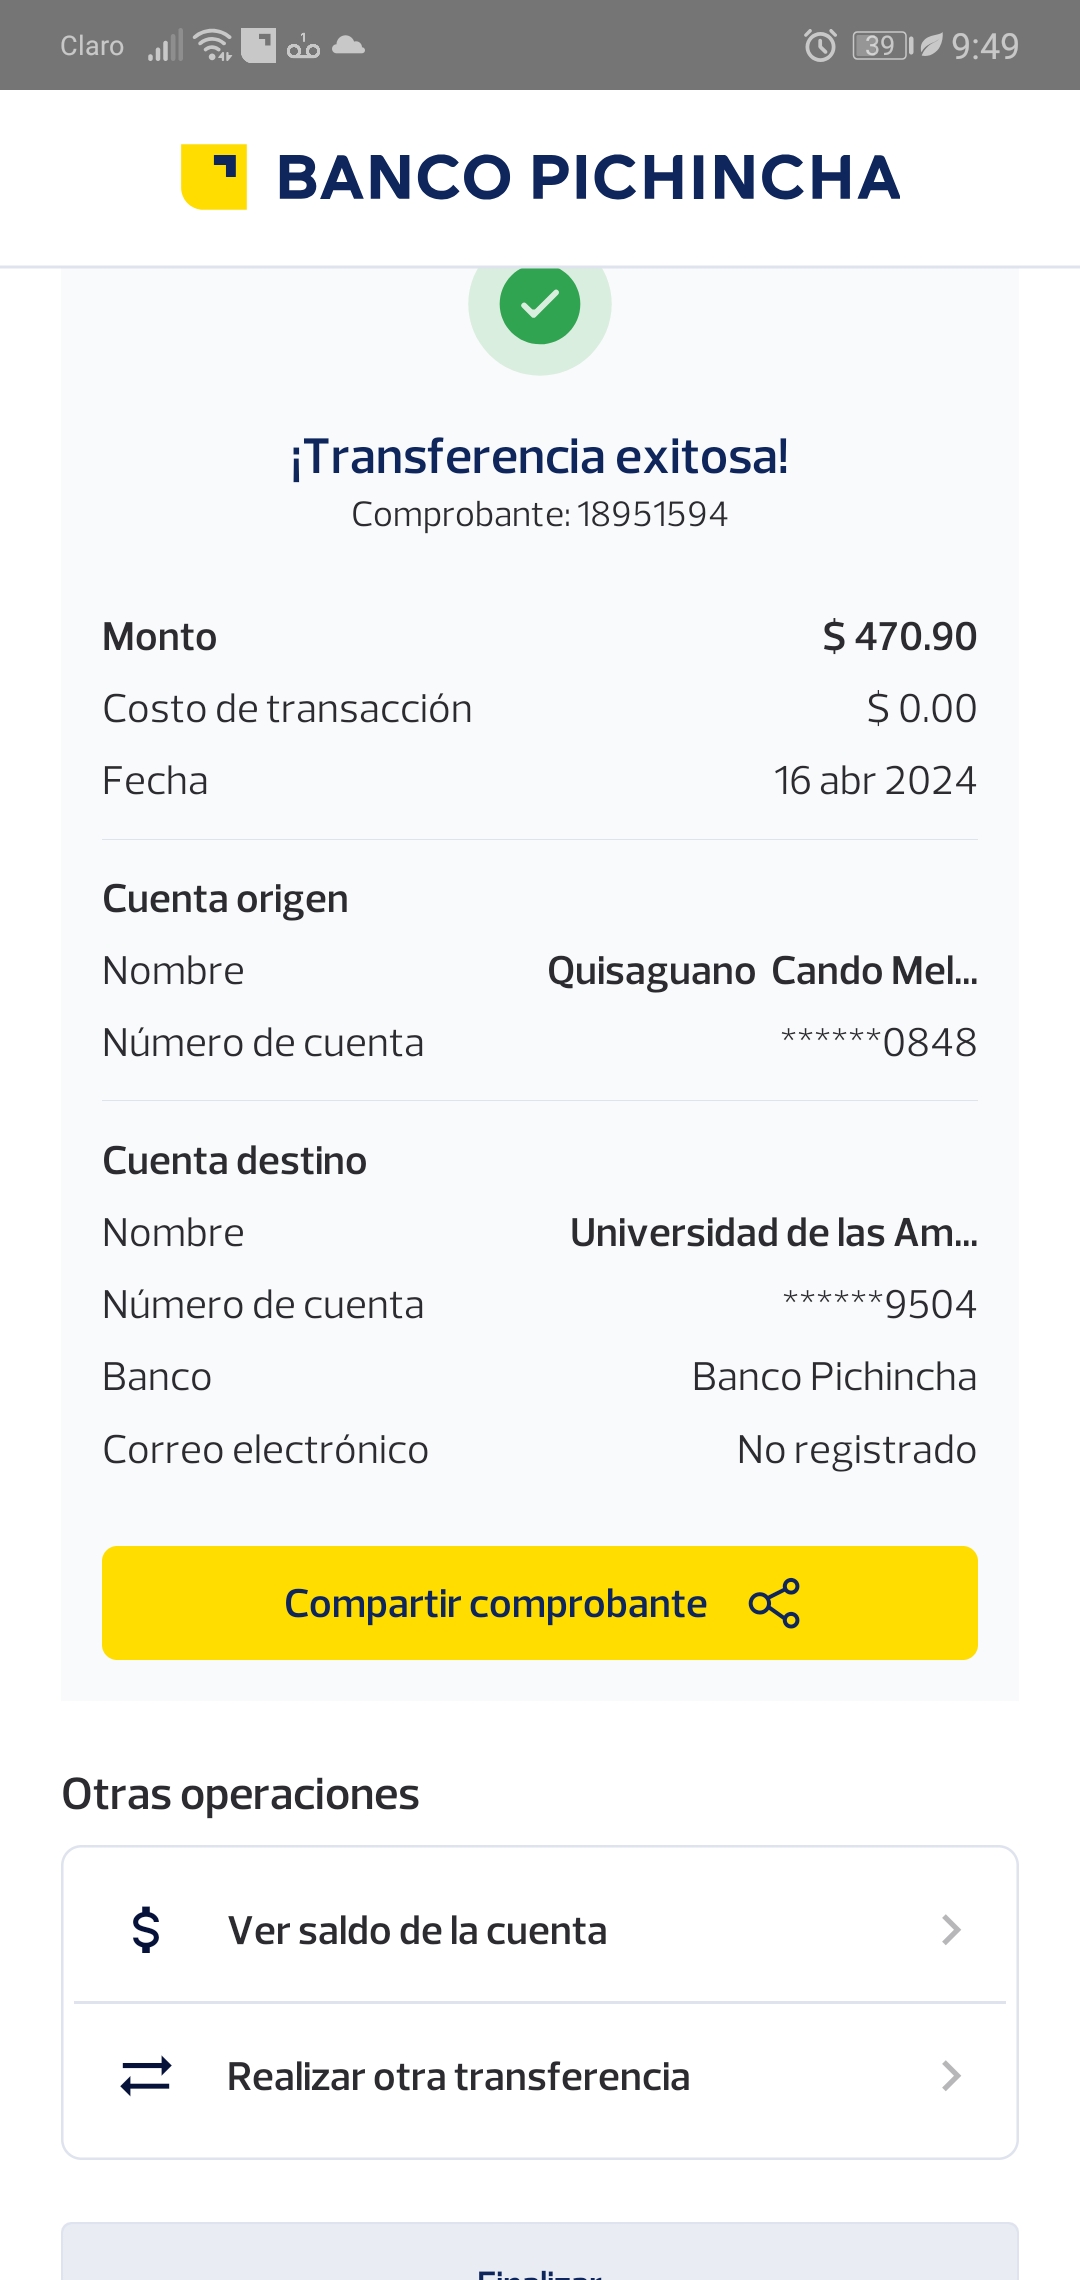Open Ver saldo de la cuenta option
This screenshot has width=1080, height=2280.
click(x=418, y=1930)
